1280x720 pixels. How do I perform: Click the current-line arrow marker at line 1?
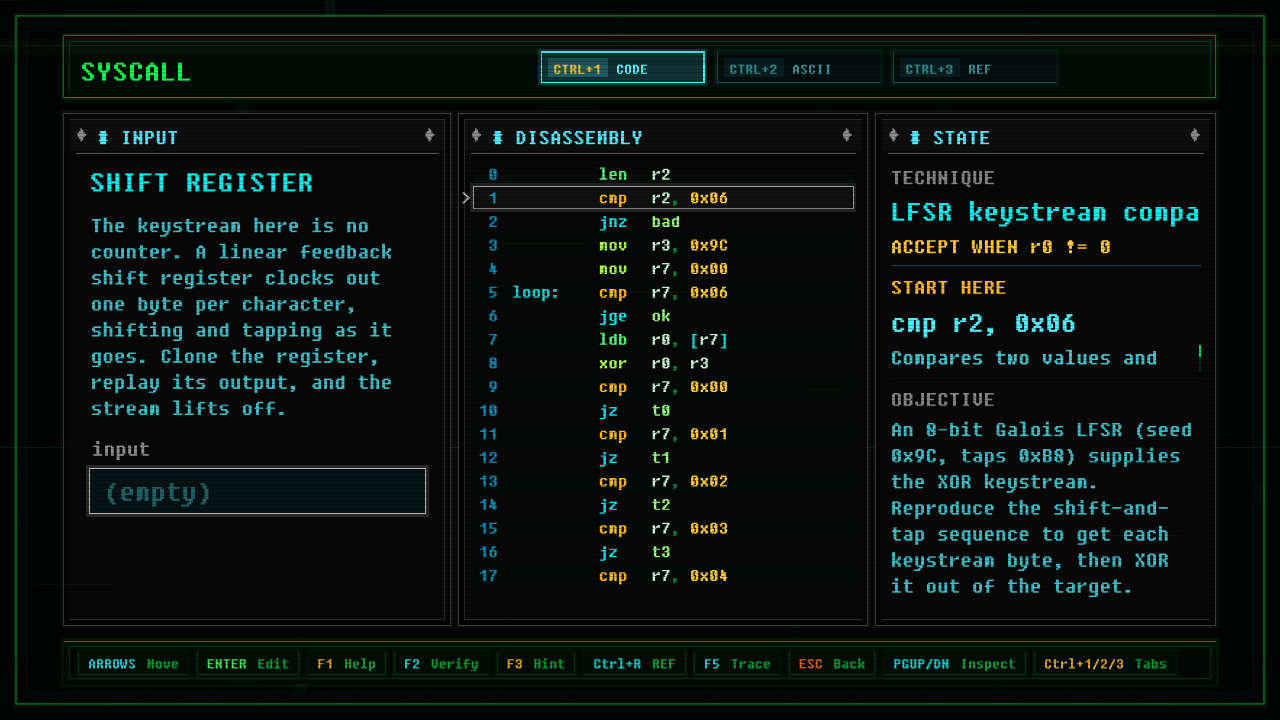466,198
